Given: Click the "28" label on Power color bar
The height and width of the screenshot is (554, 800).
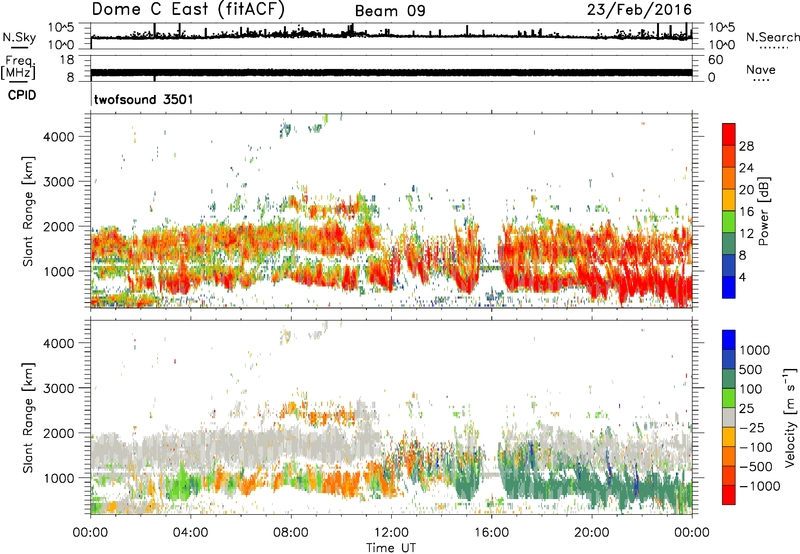Looking at the screenshot, I should point(746,146).
